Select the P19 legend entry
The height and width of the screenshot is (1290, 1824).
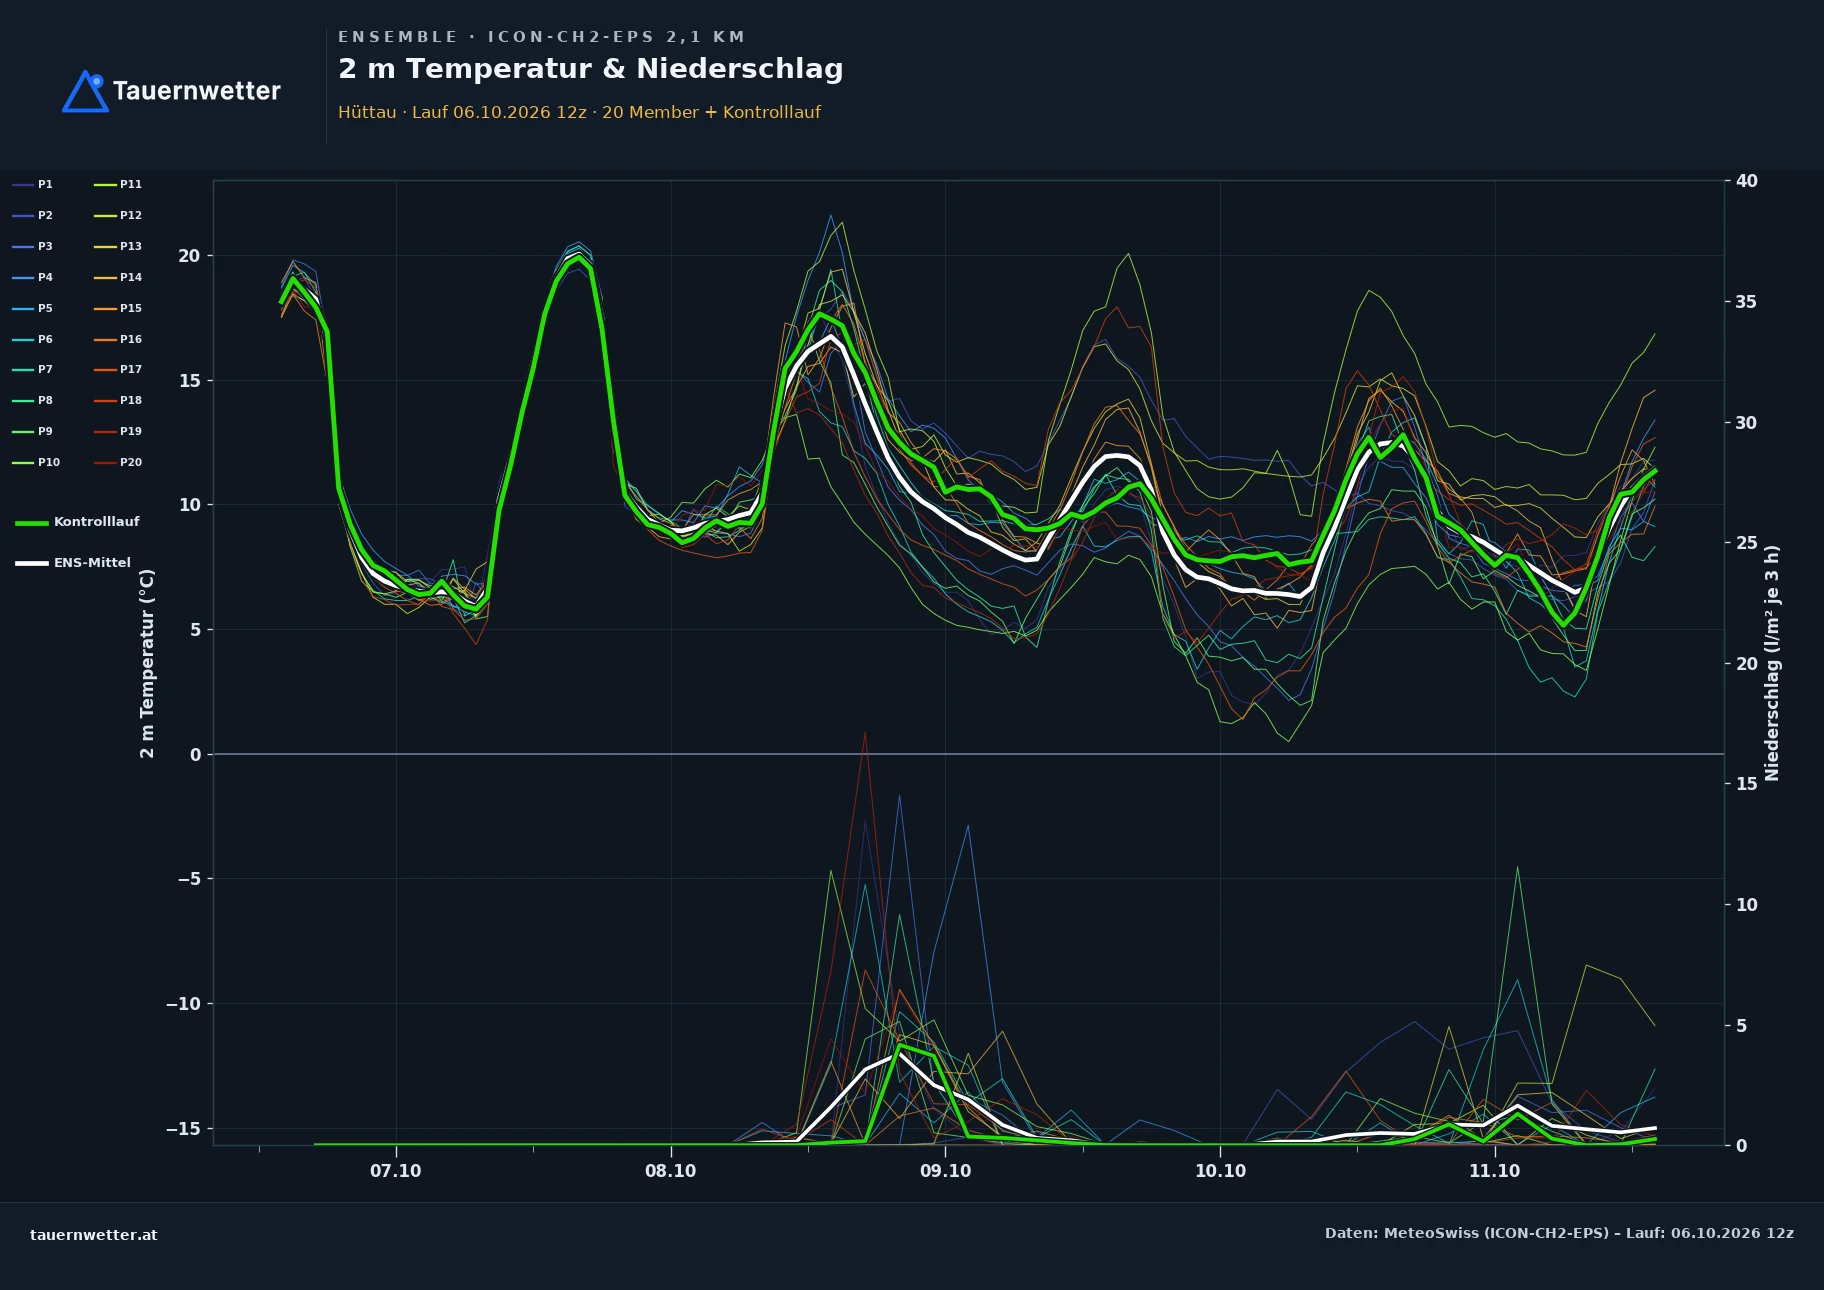tap(118, 431)
